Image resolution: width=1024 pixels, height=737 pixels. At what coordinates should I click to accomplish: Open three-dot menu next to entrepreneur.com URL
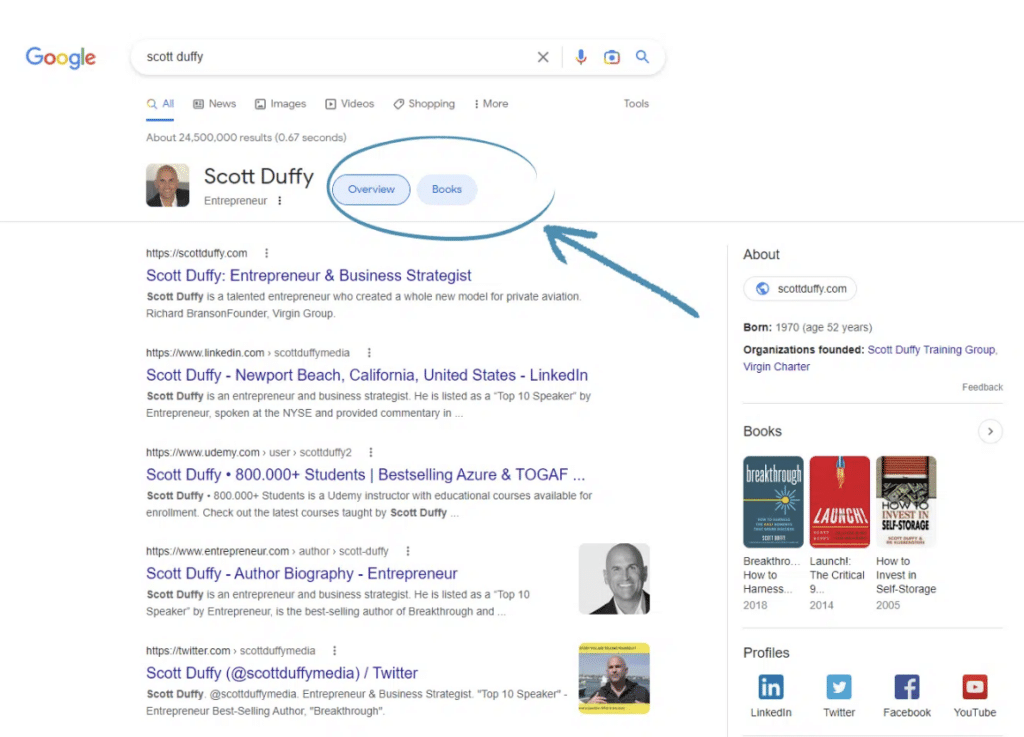408,552
